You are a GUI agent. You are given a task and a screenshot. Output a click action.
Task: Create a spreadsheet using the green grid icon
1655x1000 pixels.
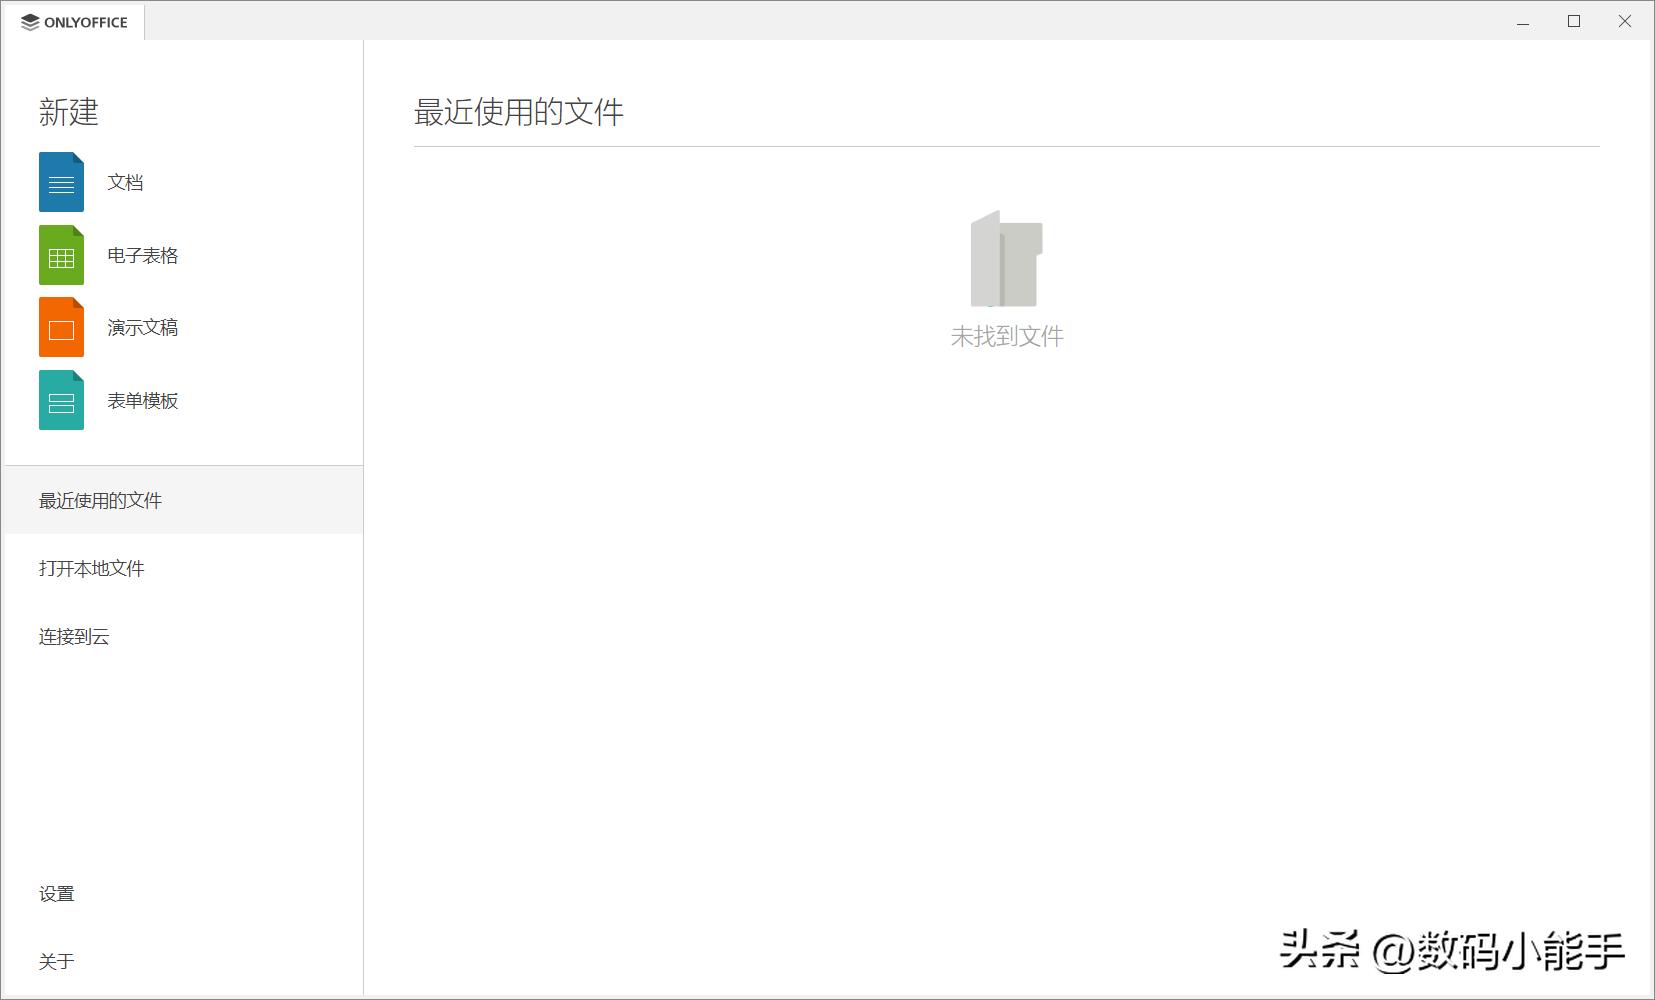coord(60,255)
